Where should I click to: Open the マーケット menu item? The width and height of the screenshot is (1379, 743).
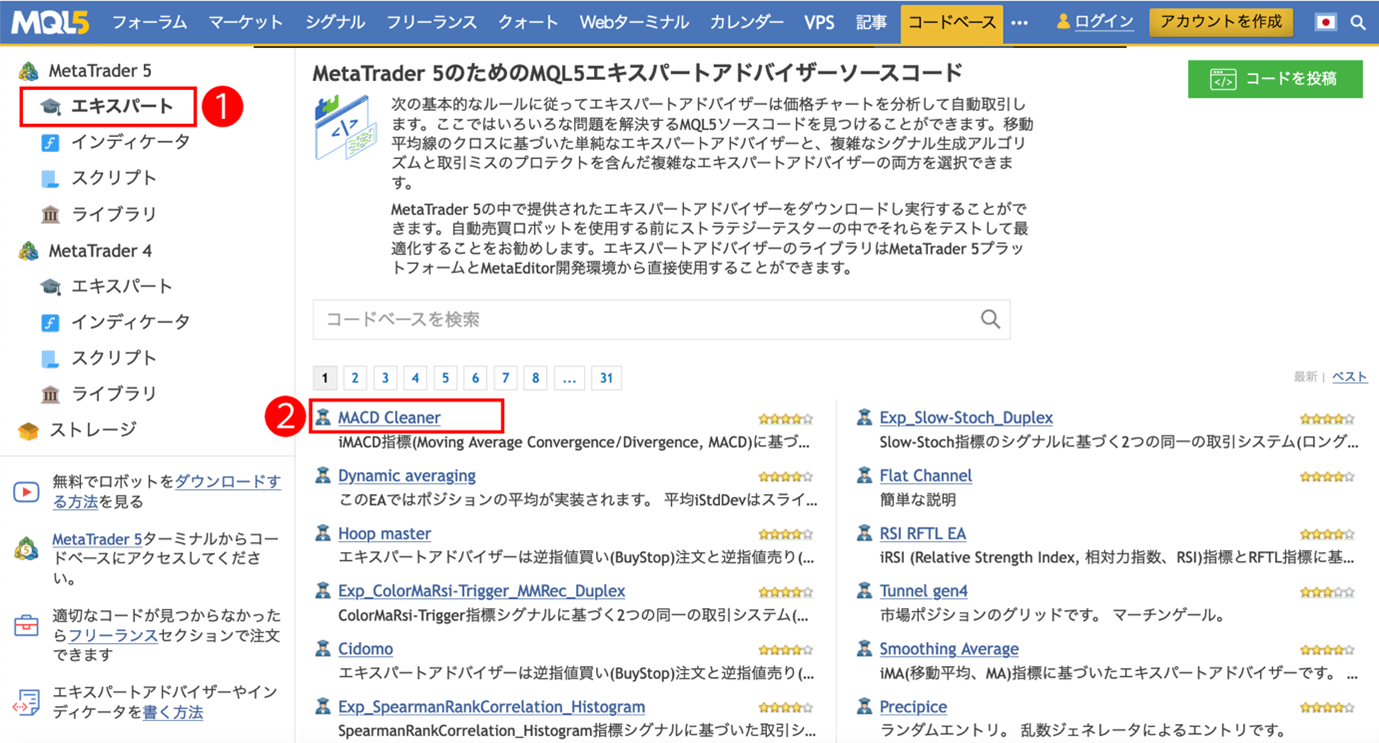[246, 22]
